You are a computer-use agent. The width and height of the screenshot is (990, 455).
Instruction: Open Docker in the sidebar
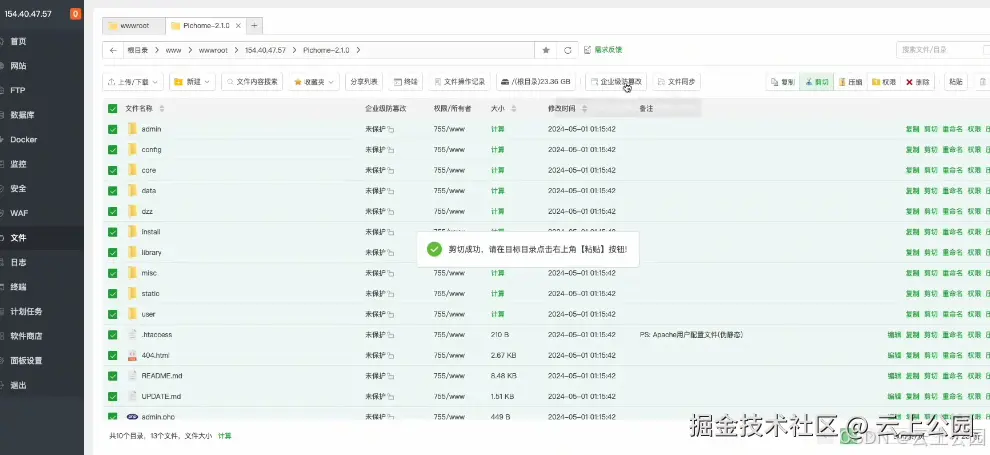[x=23, y=139]
